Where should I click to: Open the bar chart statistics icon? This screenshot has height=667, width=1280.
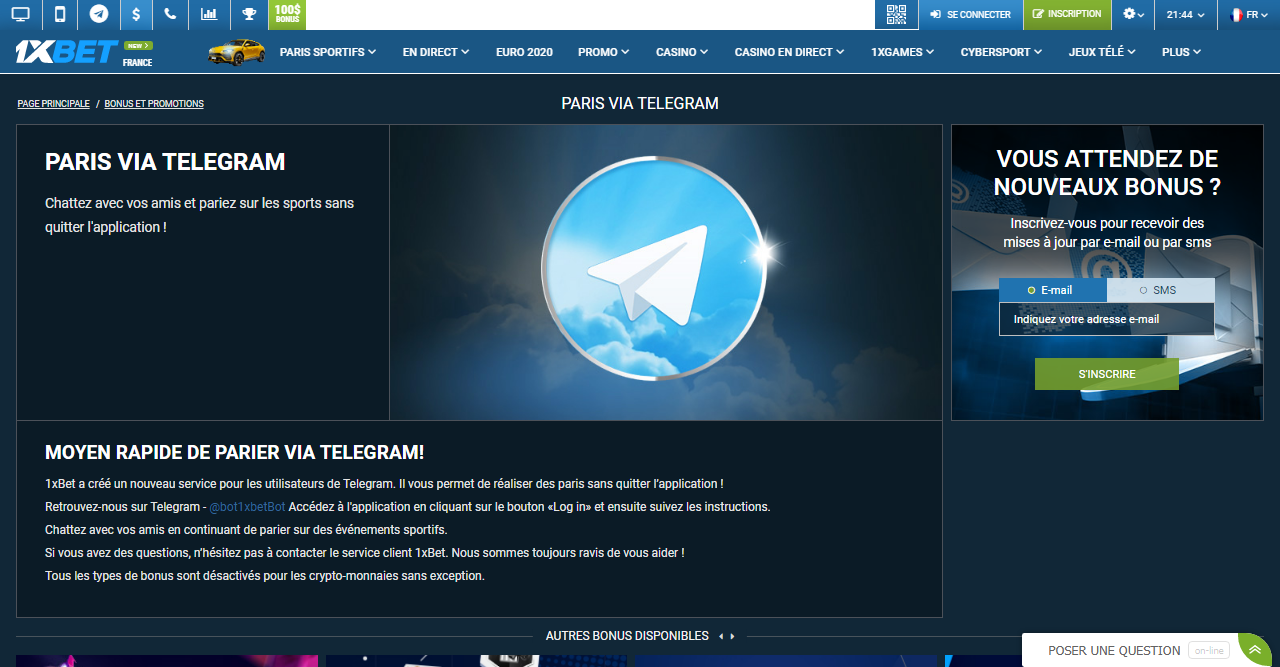209,14
